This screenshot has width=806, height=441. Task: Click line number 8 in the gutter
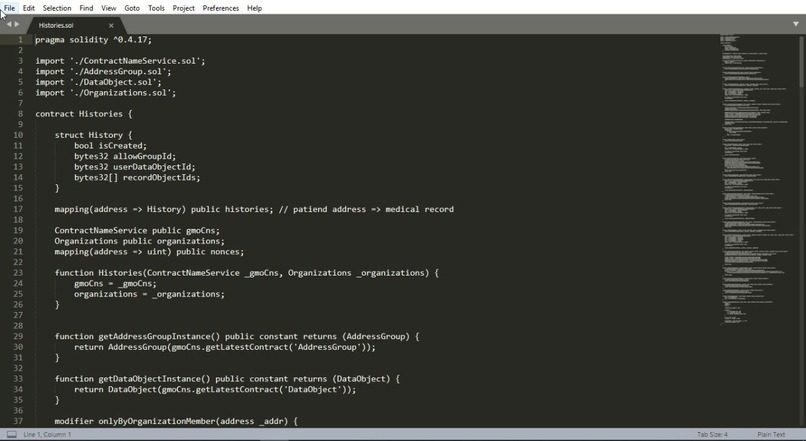(20, 114)
